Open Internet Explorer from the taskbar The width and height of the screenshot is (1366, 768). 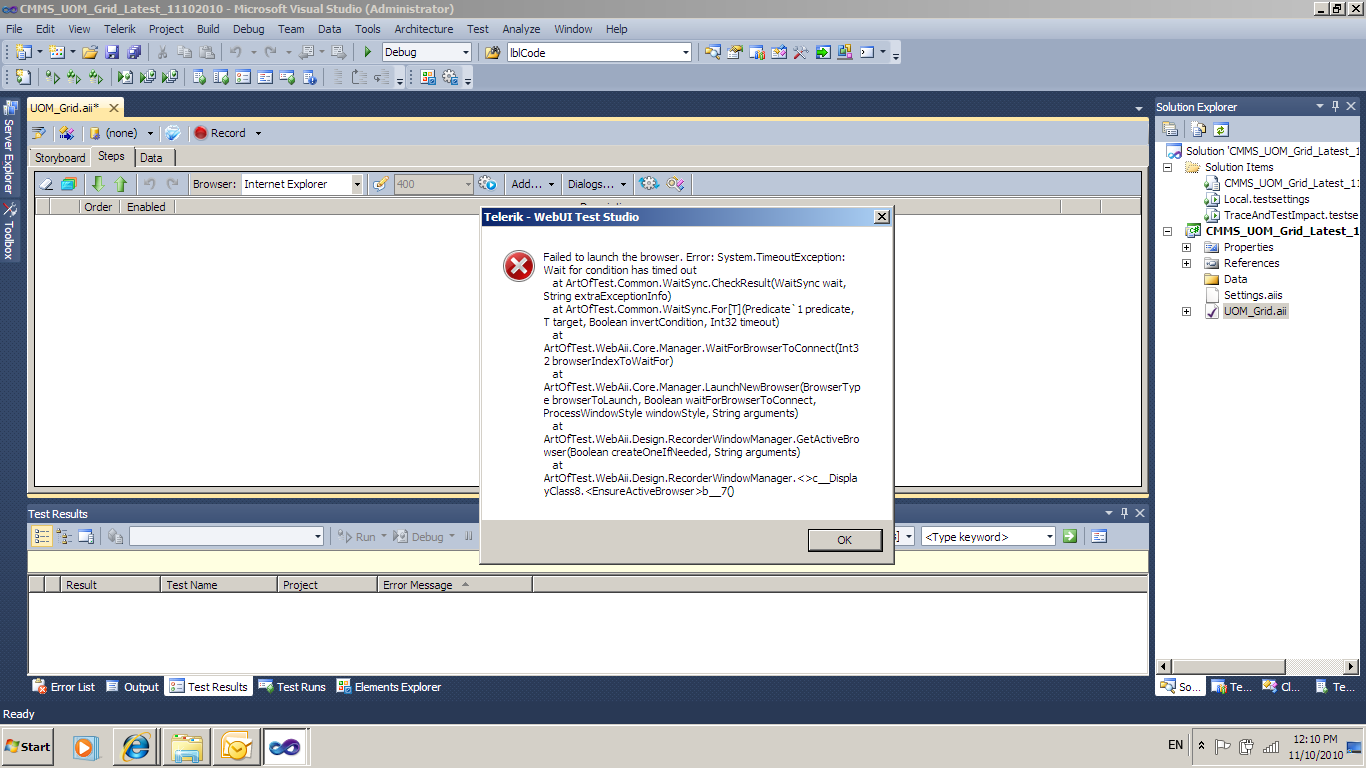136,746
